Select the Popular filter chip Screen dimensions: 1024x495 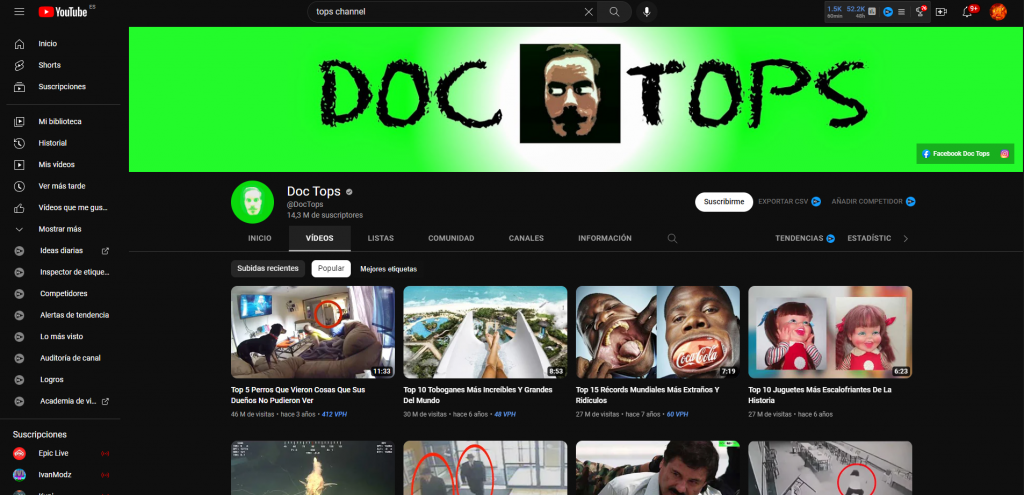(331, 268)
